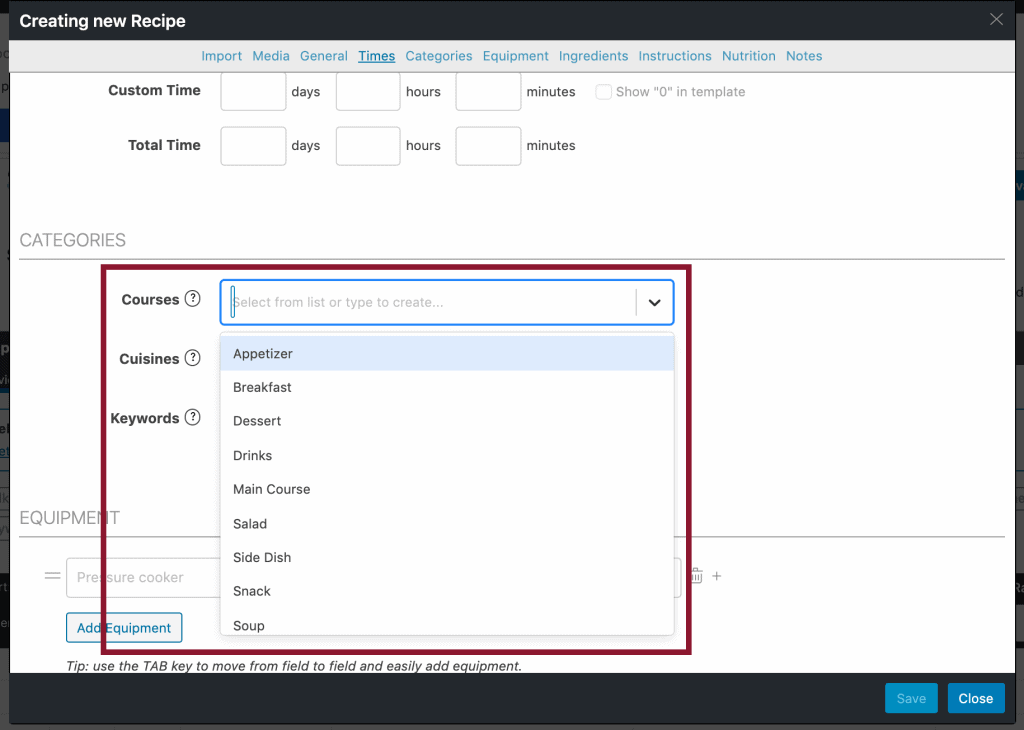The height and width of the screenshot is (730, 1024).
Task: Click the Cuisines help question-mark icon
Action: [192, 358]
